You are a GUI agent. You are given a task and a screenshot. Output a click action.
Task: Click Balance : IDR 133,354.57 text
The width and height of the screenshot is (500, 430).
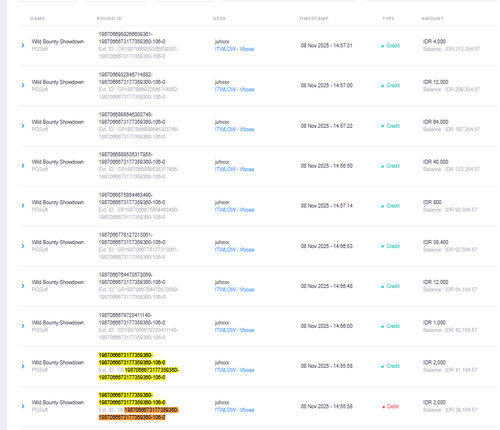(451, 169)
